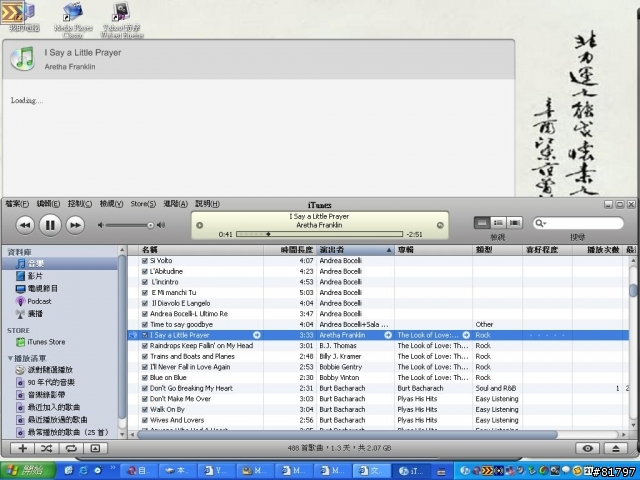Sort by the 時間長度 column header
Viewport: 640px width, 480px height.
coord(290,250)
